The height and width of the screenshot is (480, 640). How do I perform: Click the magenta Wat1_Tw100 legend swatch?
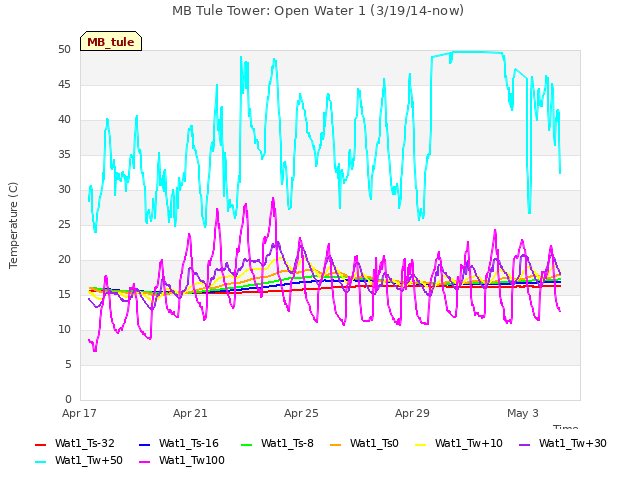144,462
